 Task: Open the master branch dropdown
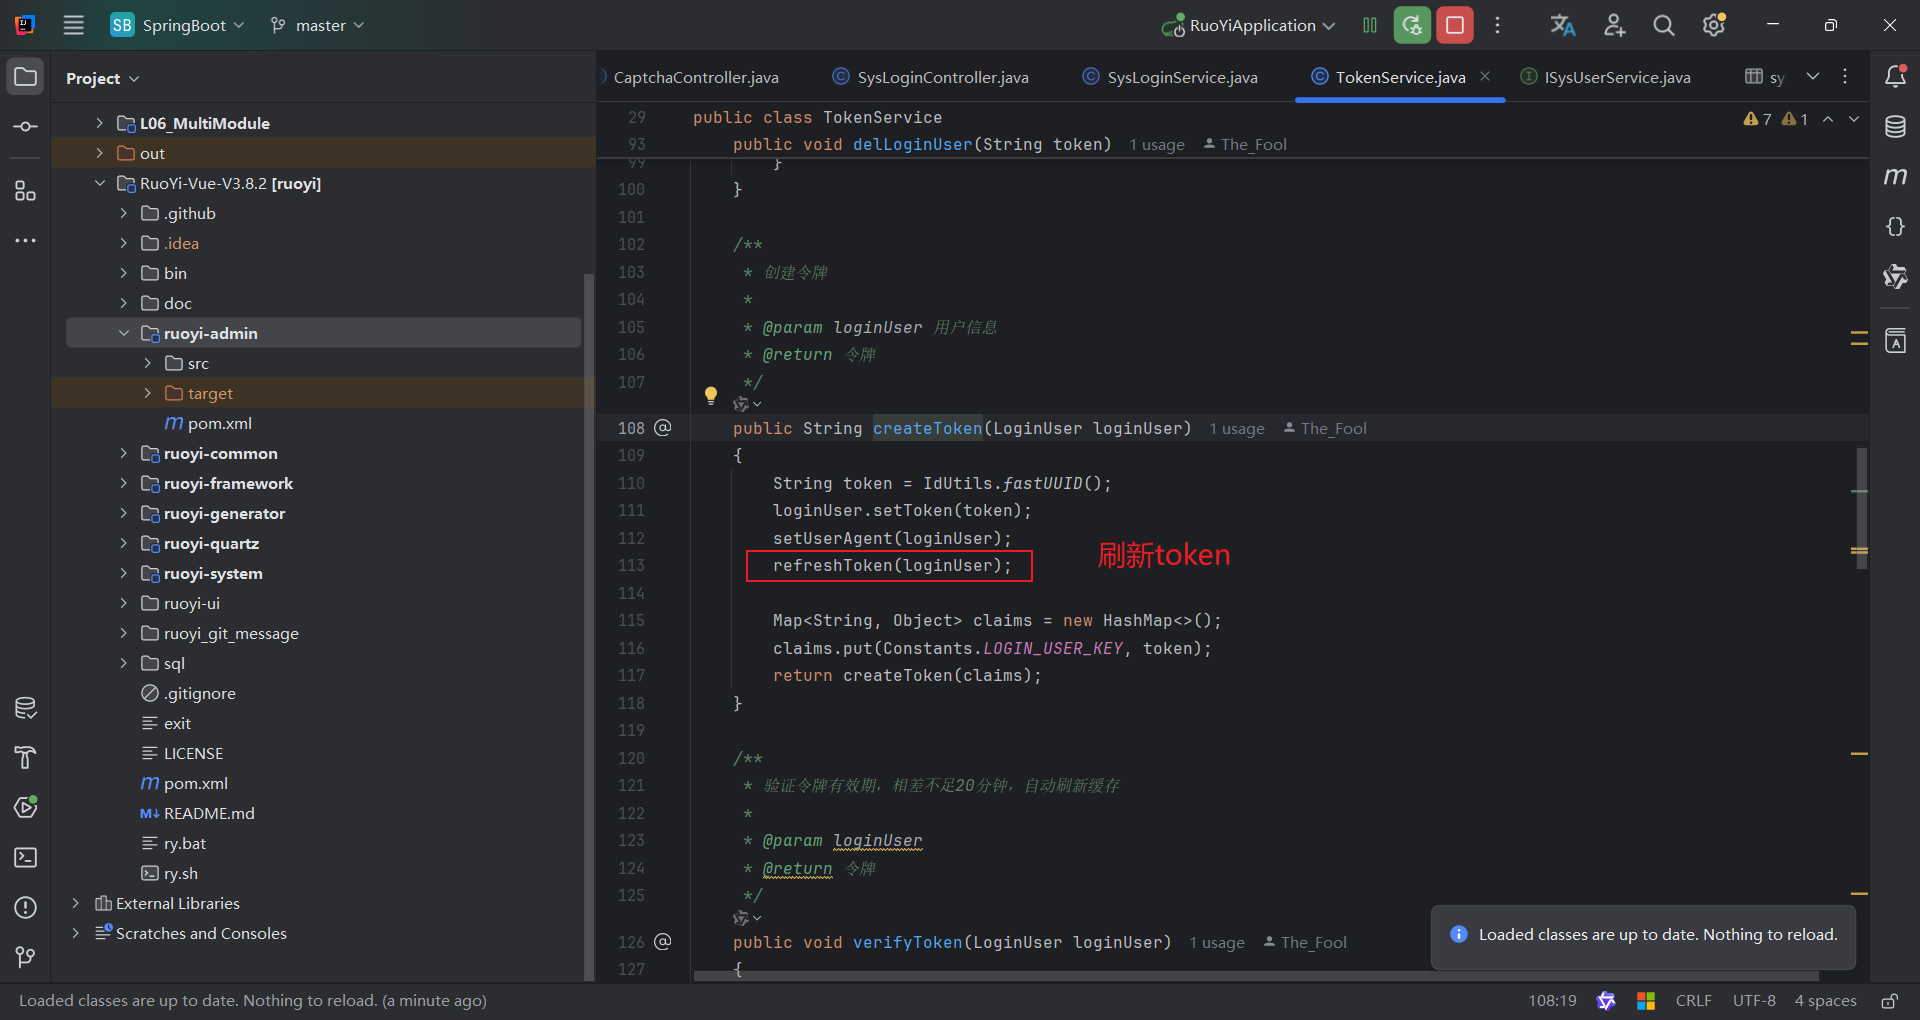pyautogui.click(x=317, y=25)
